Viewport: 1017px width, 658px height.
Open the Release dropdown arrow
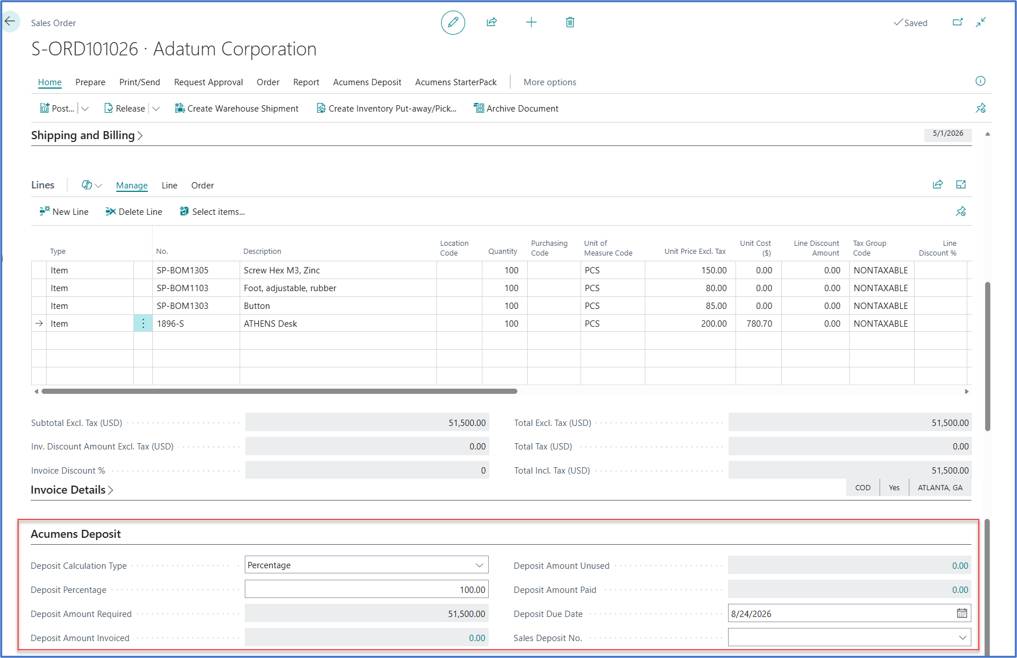pyautogui.click(x=156, y=108)
